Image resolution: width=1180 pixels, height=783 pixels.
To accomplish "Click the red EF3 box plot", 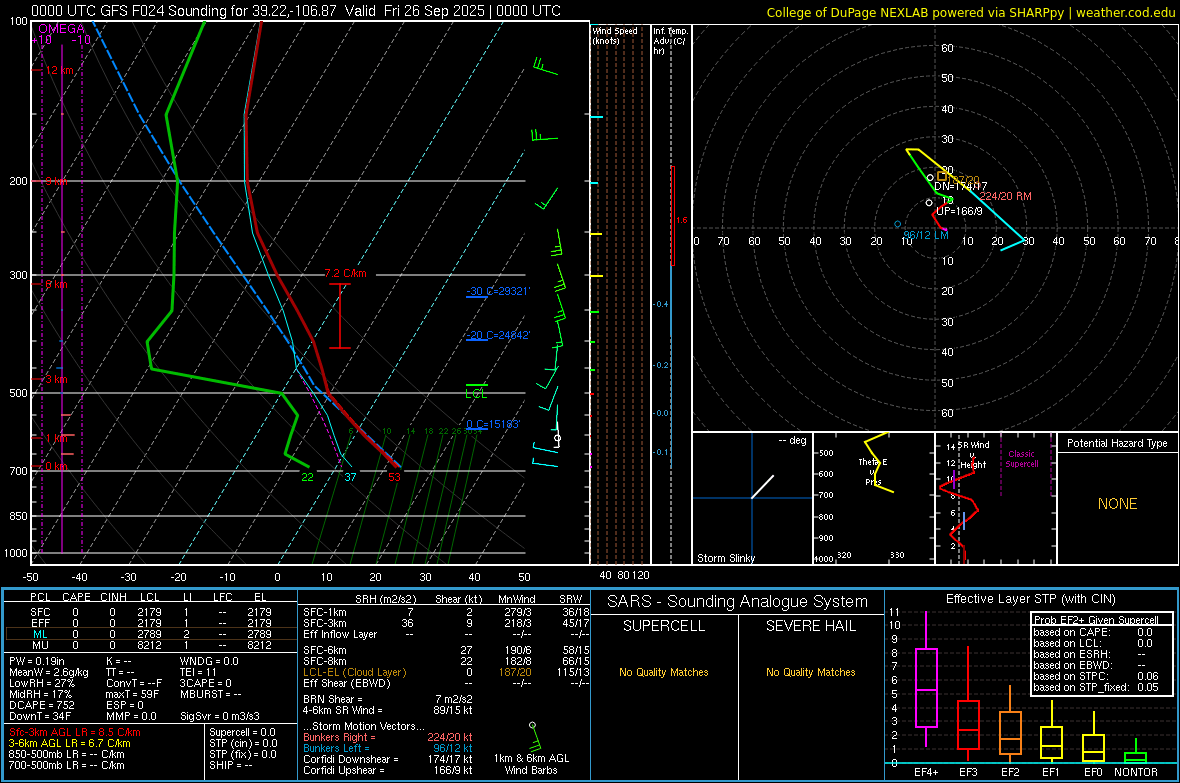I will [968, 704].
